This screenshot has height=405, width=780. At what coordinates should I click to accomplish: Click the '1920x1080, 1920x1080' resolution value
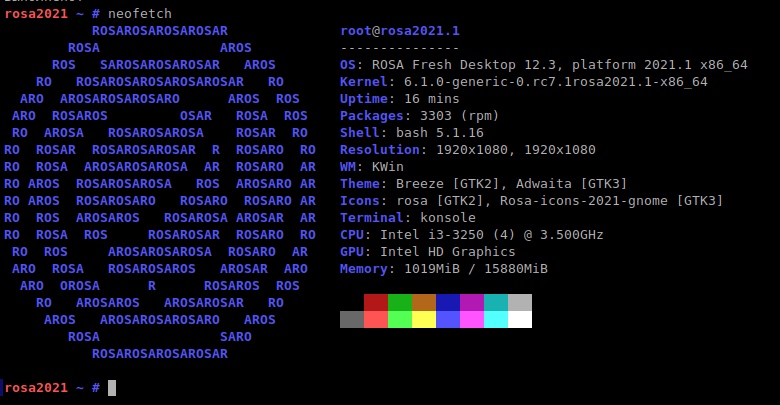pos(516,149)
